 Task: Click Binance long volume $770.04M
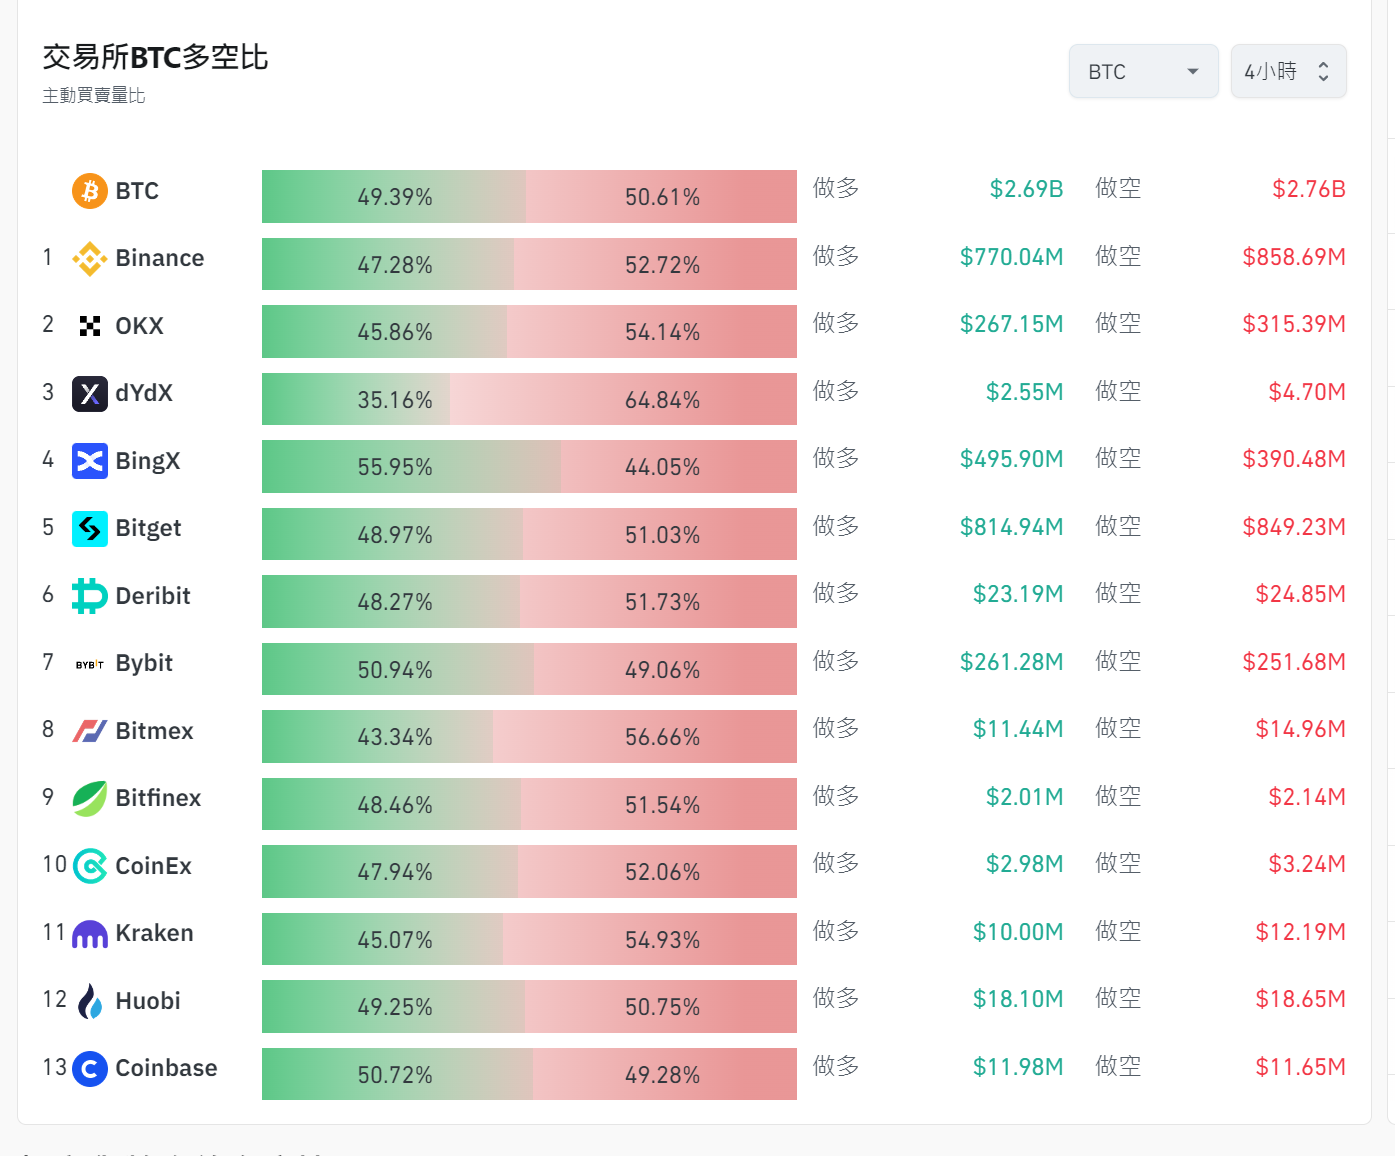tap(1011, 257)
